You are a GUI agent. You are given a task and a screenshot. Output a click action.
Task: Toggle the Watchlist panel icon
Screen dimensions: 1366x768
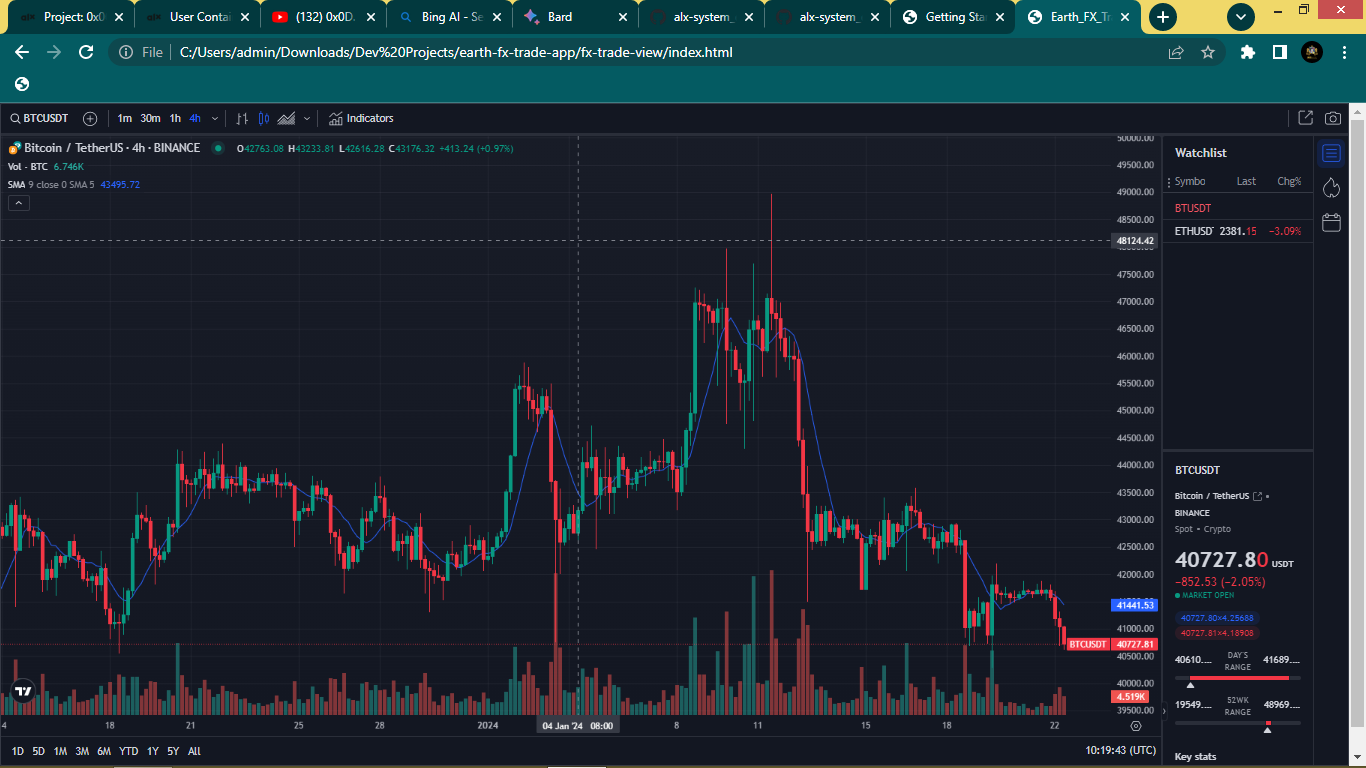click(x=1331, y=152)
